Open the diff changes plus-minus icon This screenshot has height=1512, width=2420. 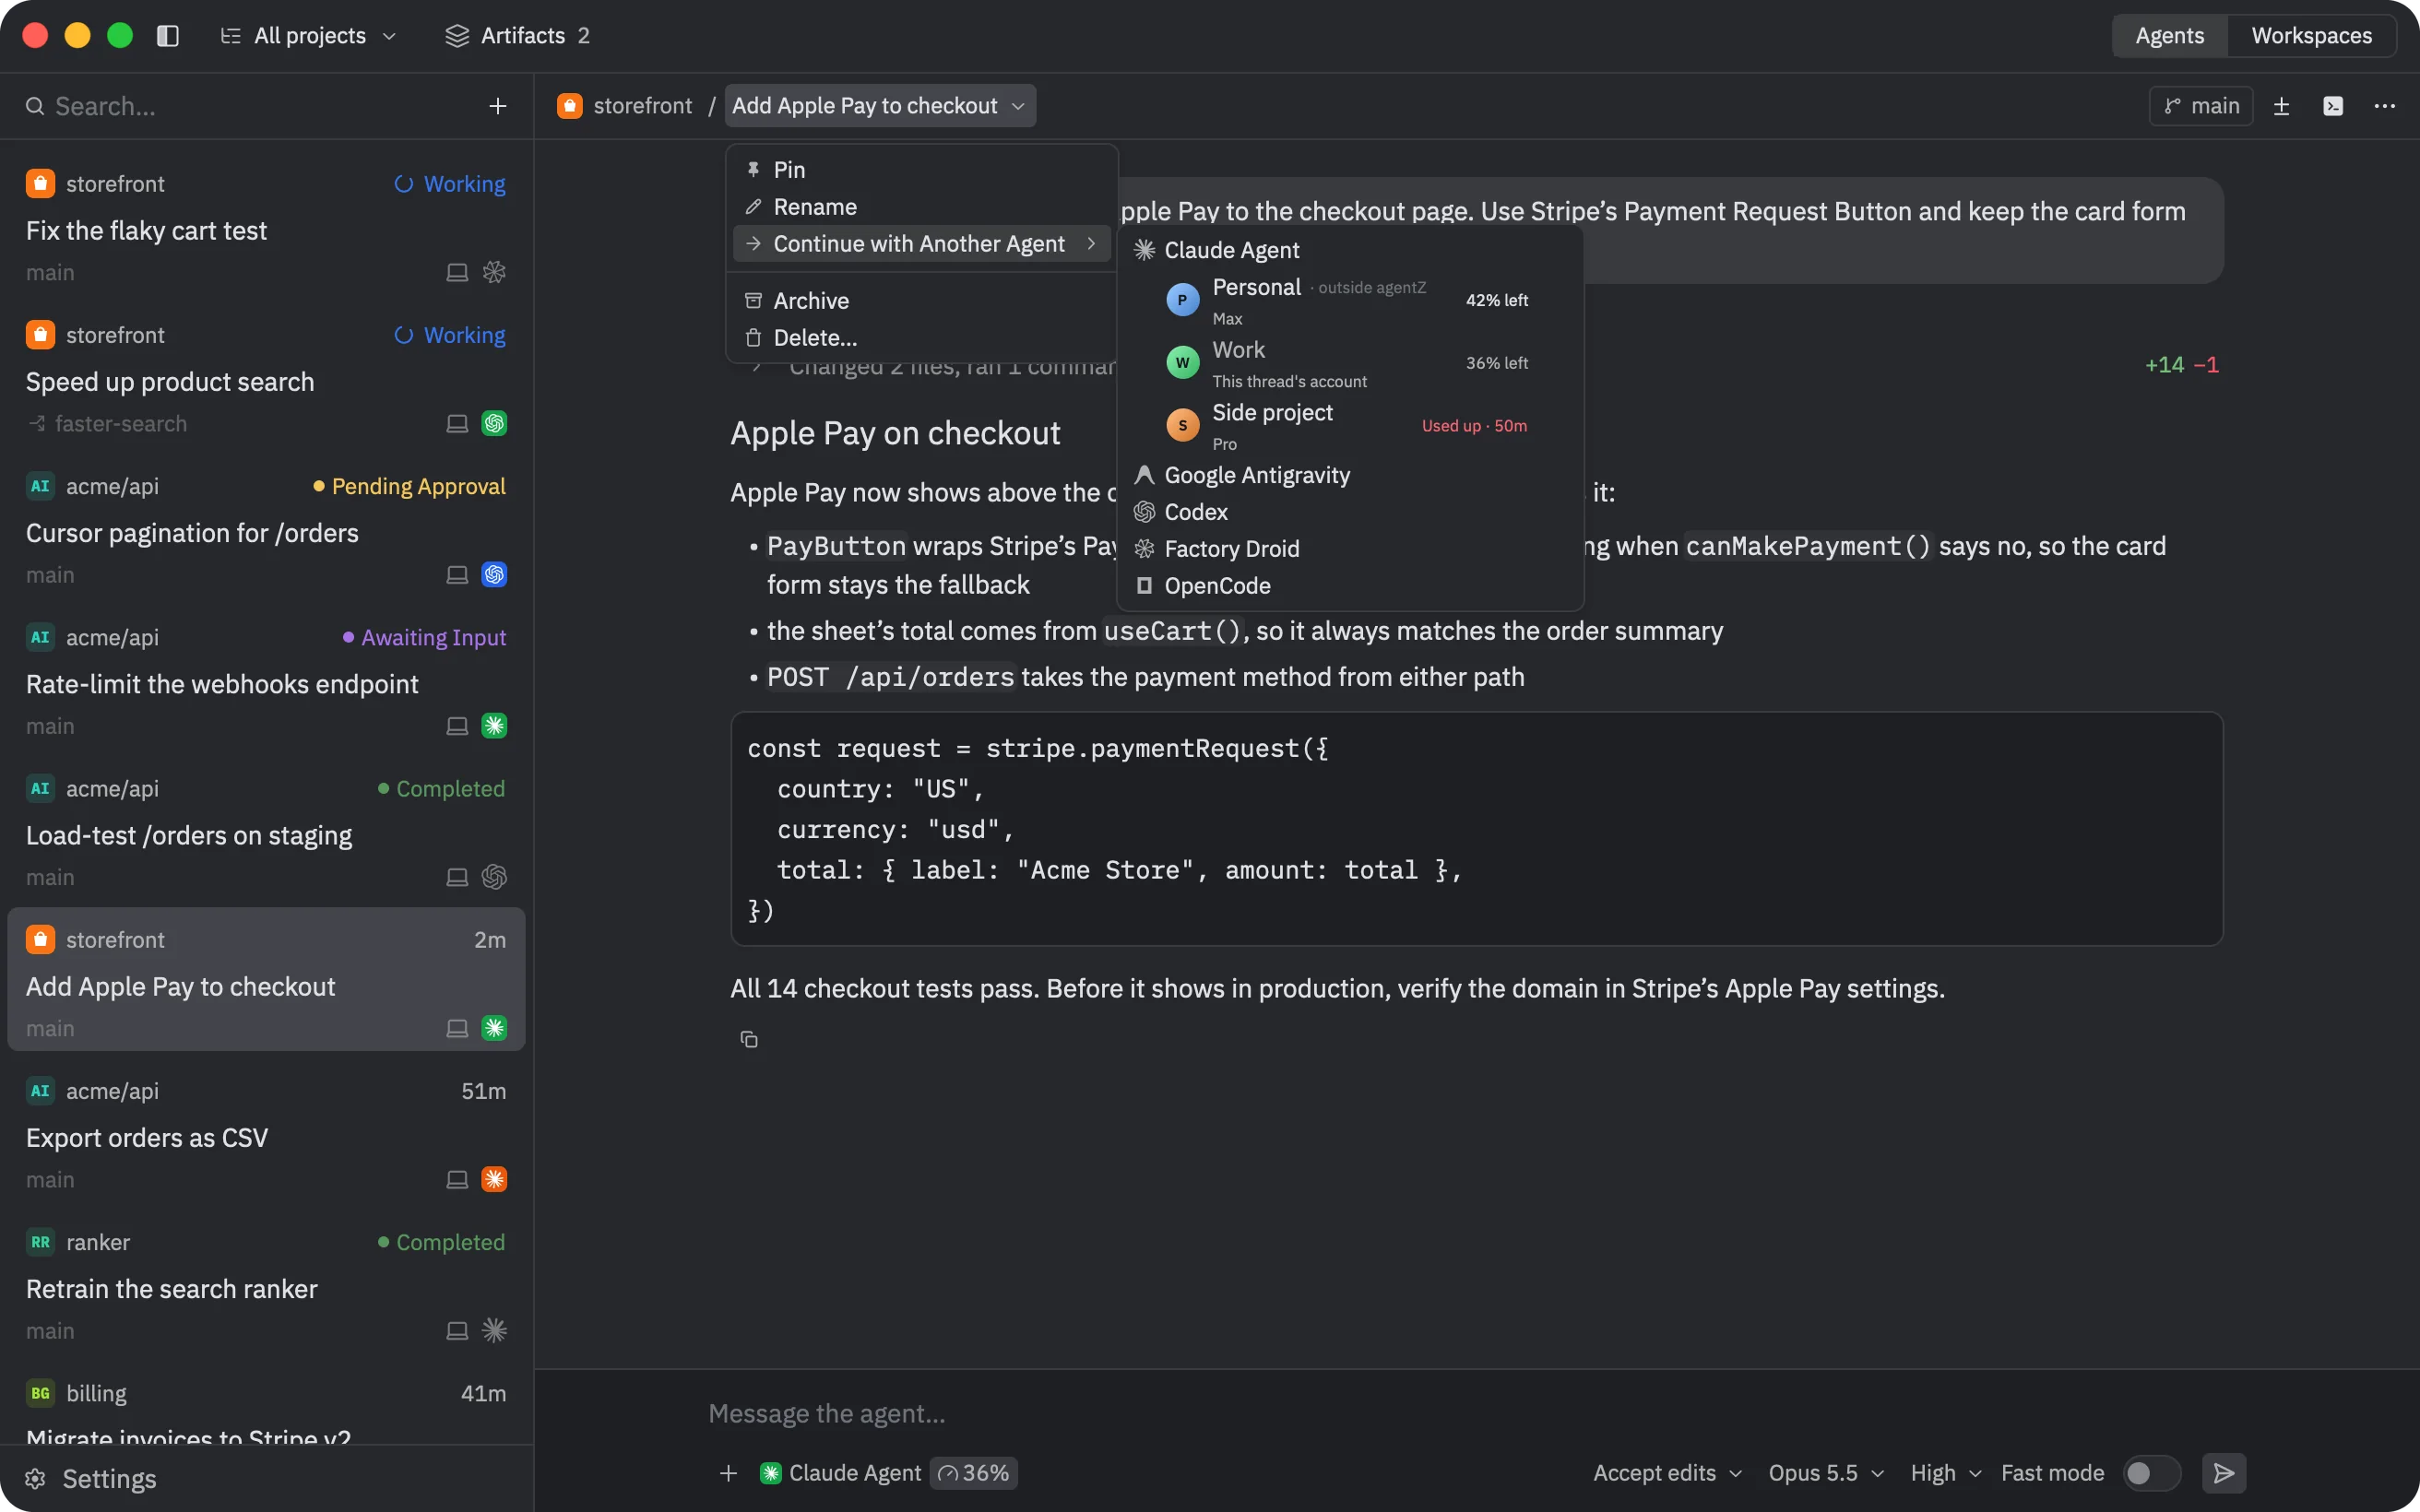click(x=2281, y=106)
